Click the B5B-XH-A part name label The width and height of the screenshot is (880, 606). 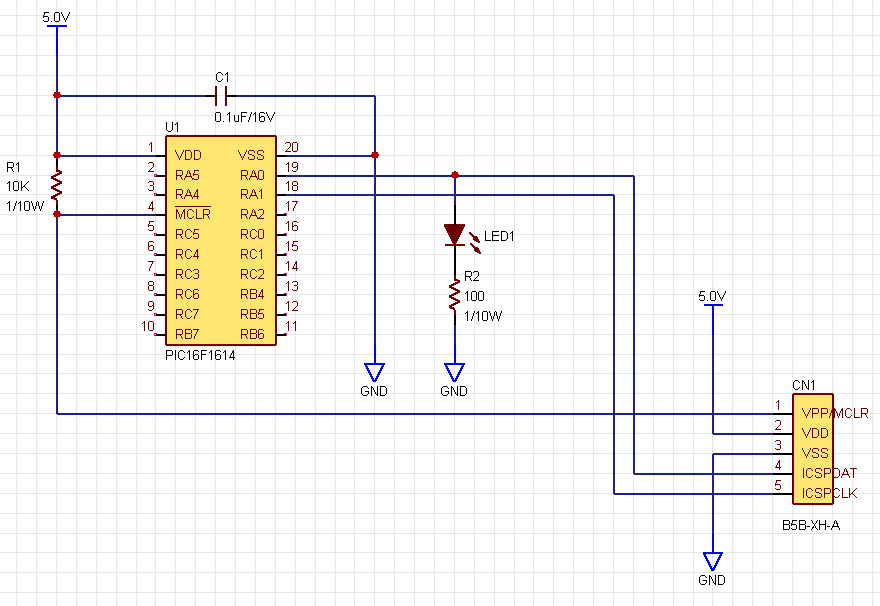[810, 524]
